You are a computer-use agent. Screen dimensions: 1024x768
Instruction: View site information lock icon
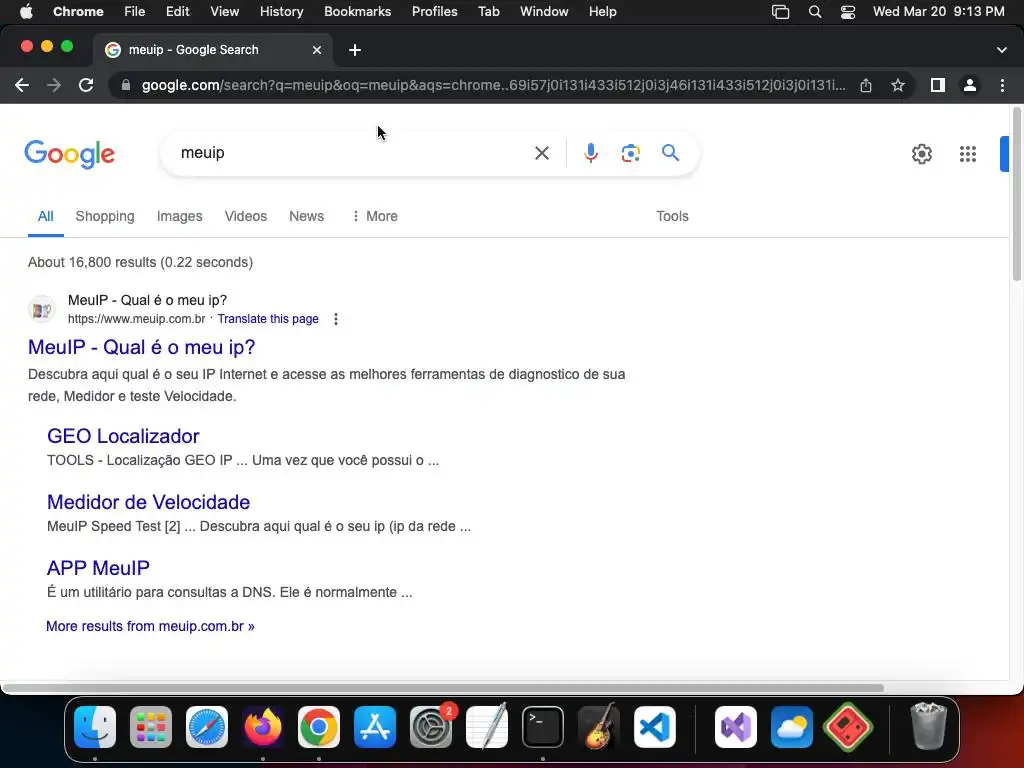coord(126,86)
